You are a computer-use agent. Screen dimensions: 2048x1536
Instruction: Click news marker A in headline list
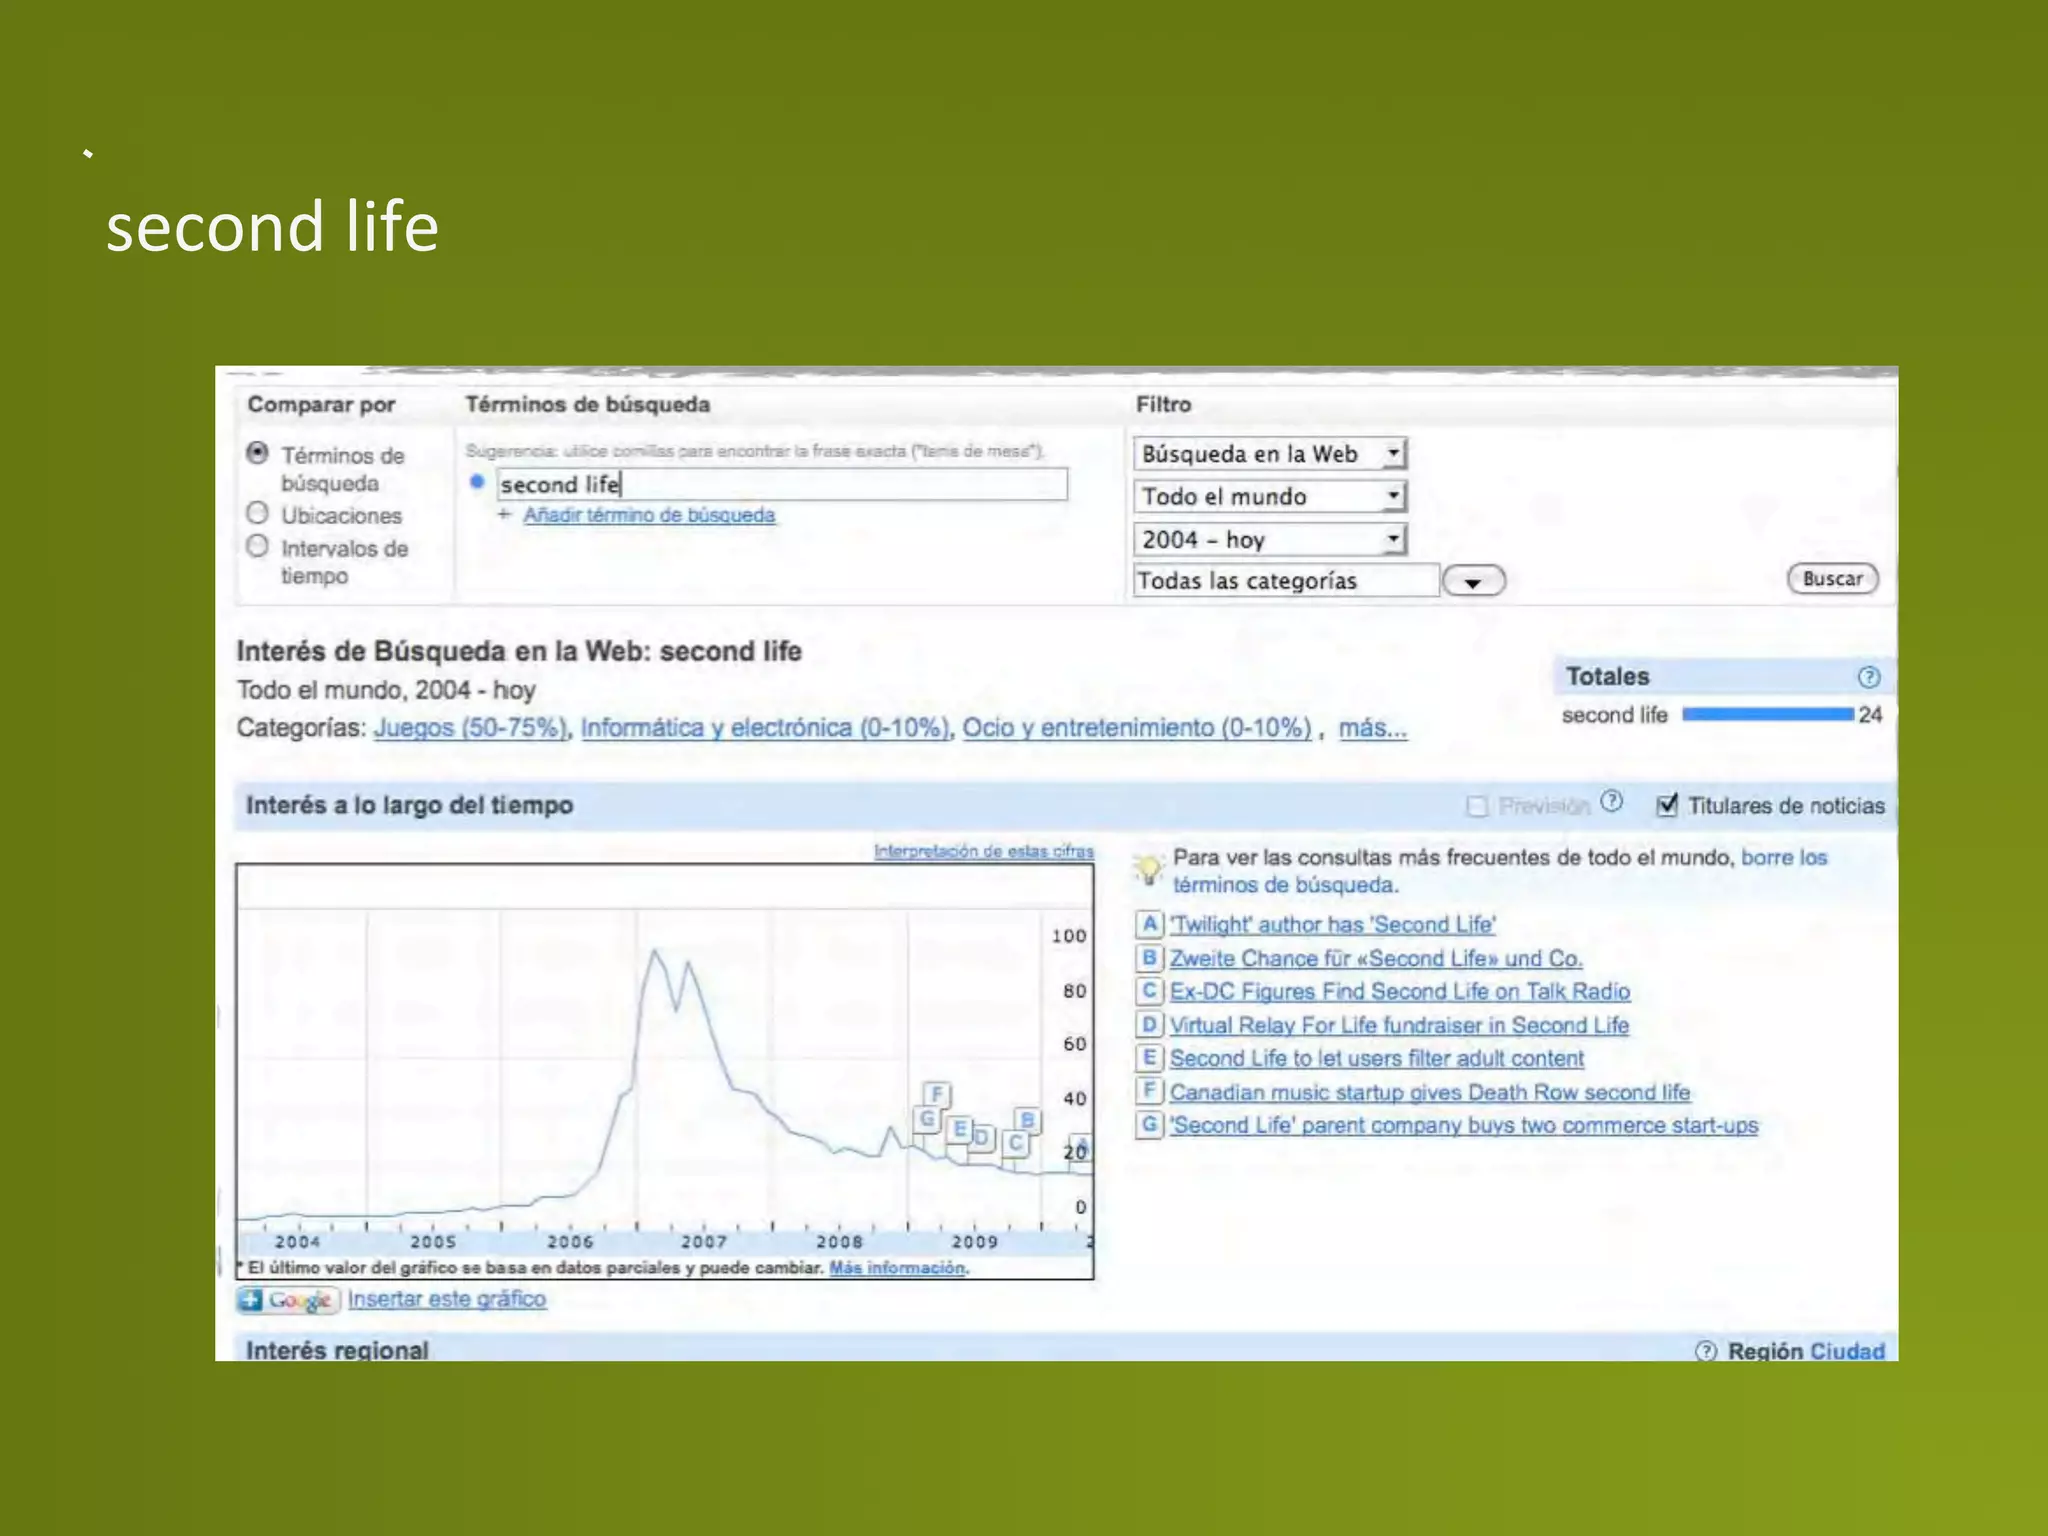coord(1150,924)
